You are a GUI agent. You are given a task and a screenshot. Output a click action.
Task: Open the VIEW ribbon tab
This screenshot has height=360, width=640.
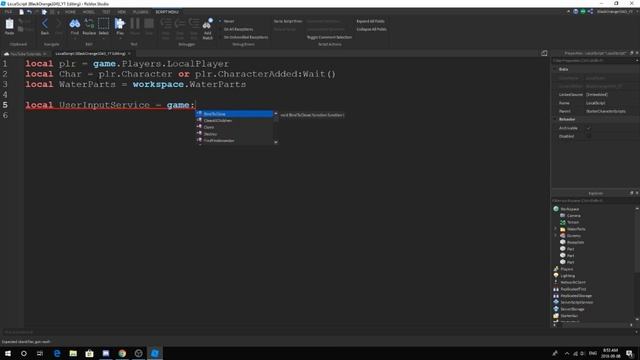pos(121,12)
